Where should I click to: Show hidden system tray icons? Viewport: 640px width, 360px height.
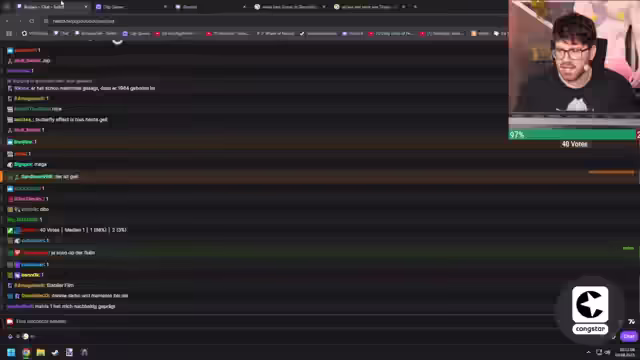click(588, 352)
